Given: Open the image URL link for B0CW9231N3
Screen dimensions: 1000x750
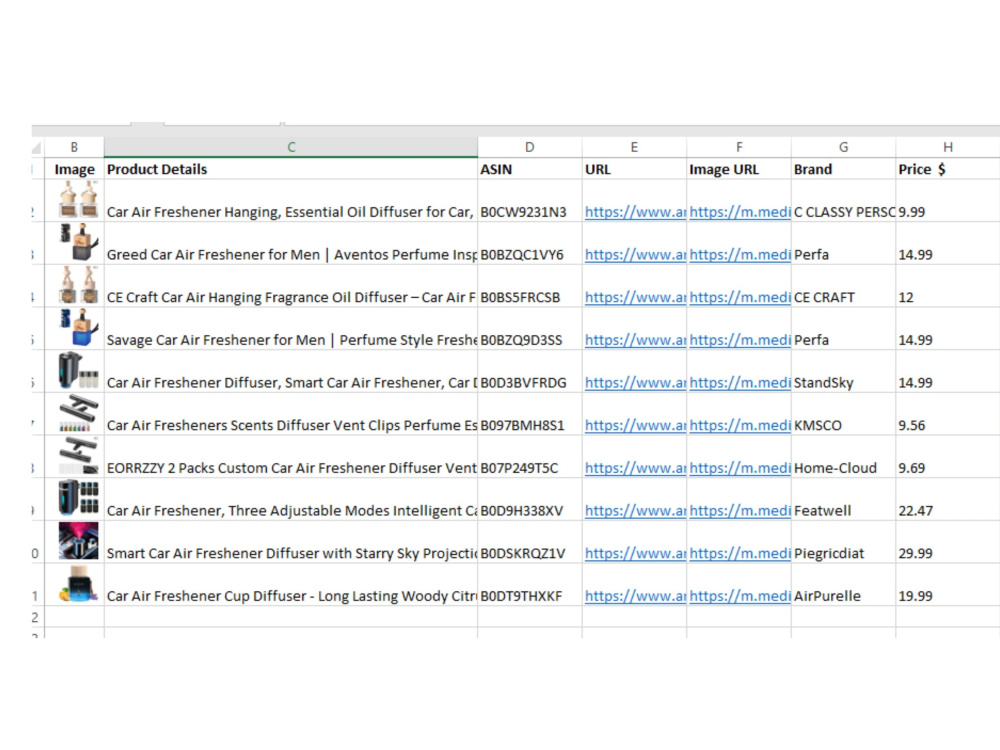Looking at the screenshot, I should click(x=740, y=212).
